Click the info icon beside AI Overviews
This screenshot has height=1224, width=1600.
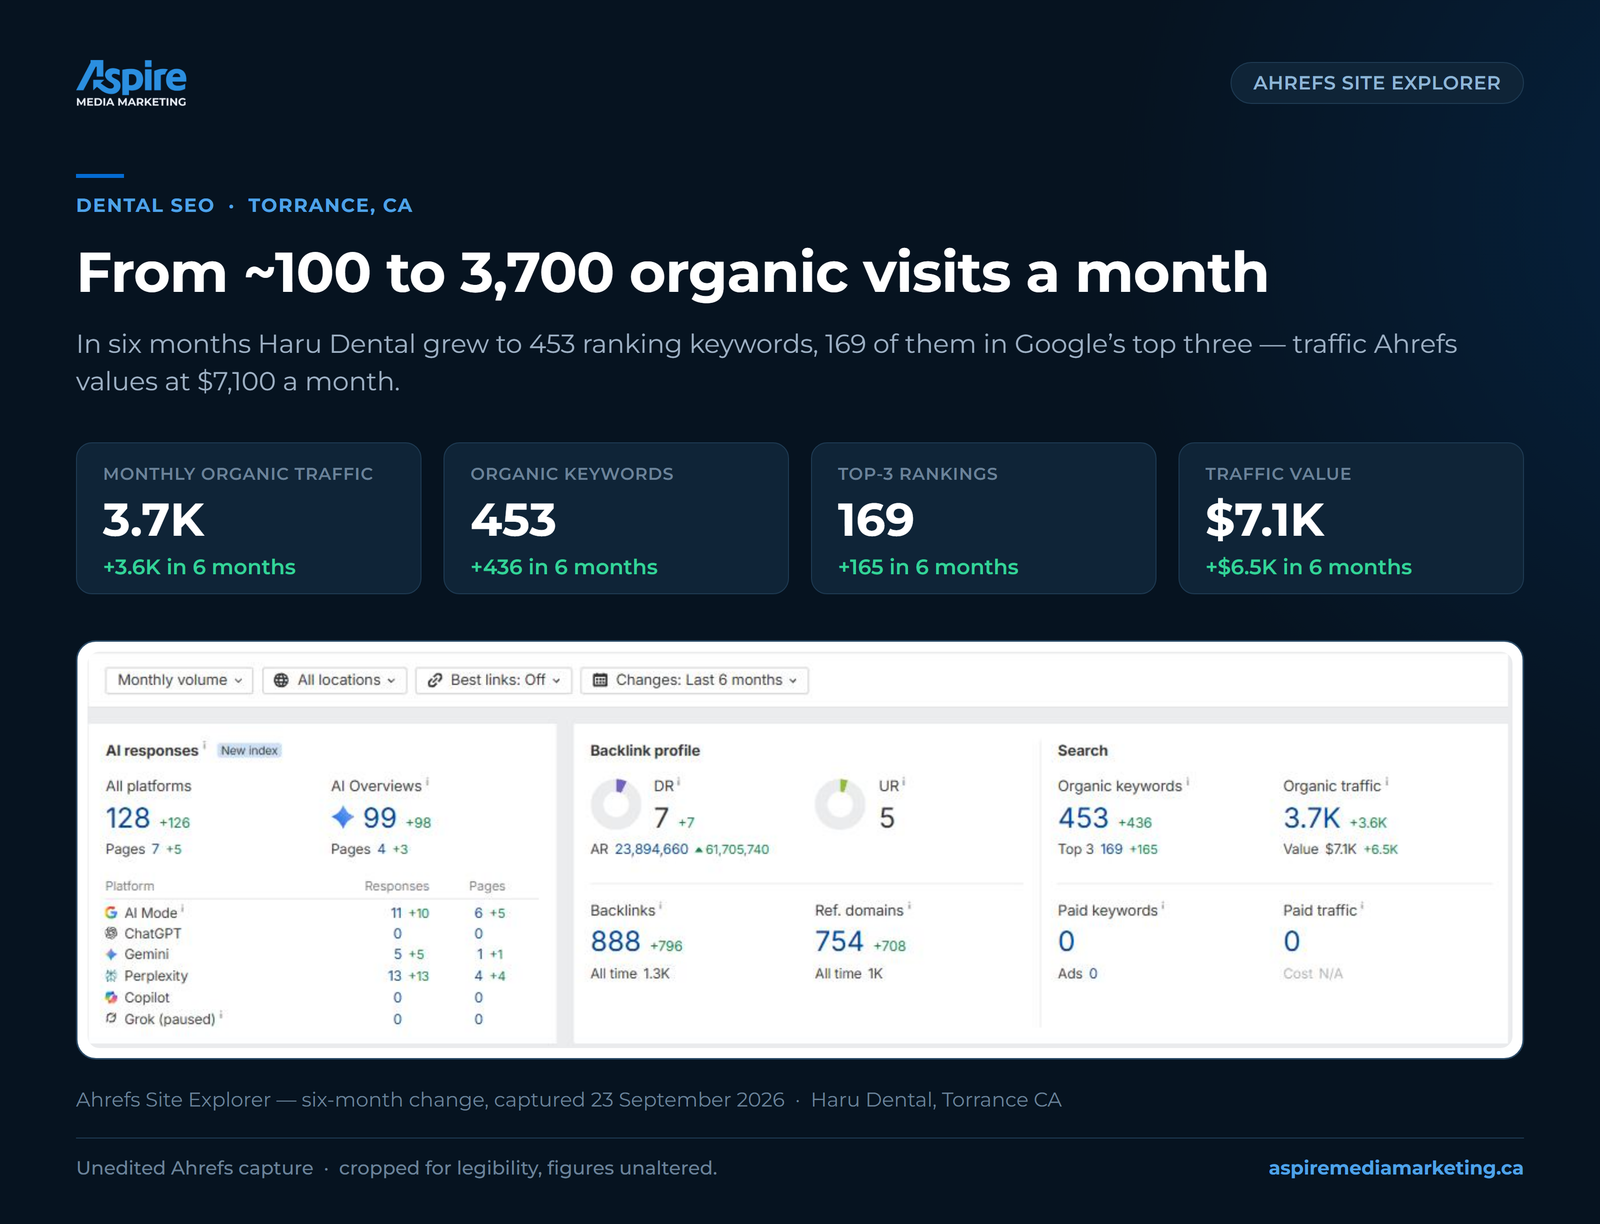[428, 782]
